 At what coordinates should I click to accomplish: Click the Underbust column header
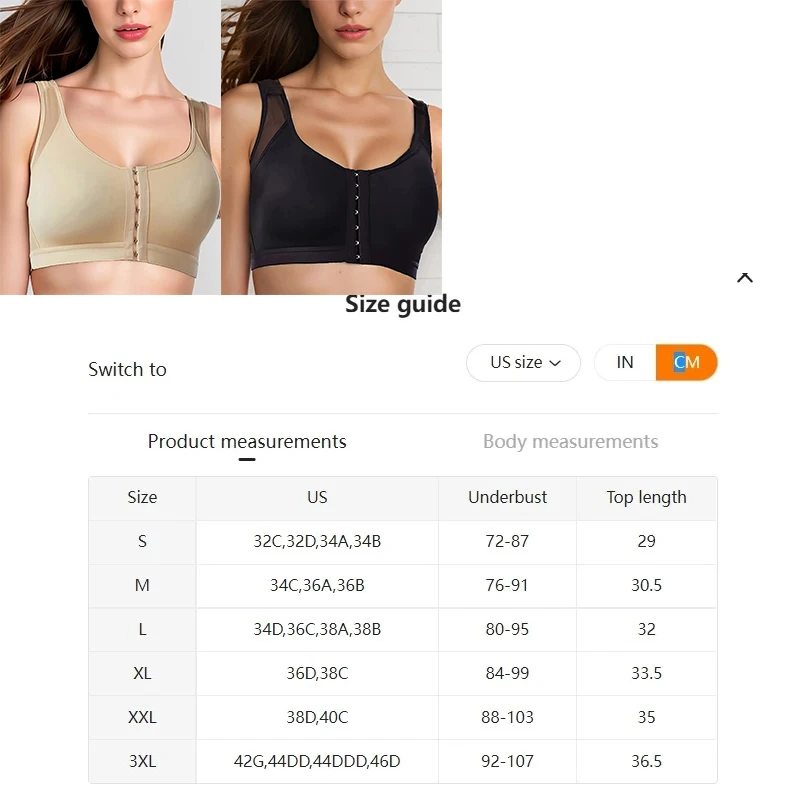tap(507, 497)
